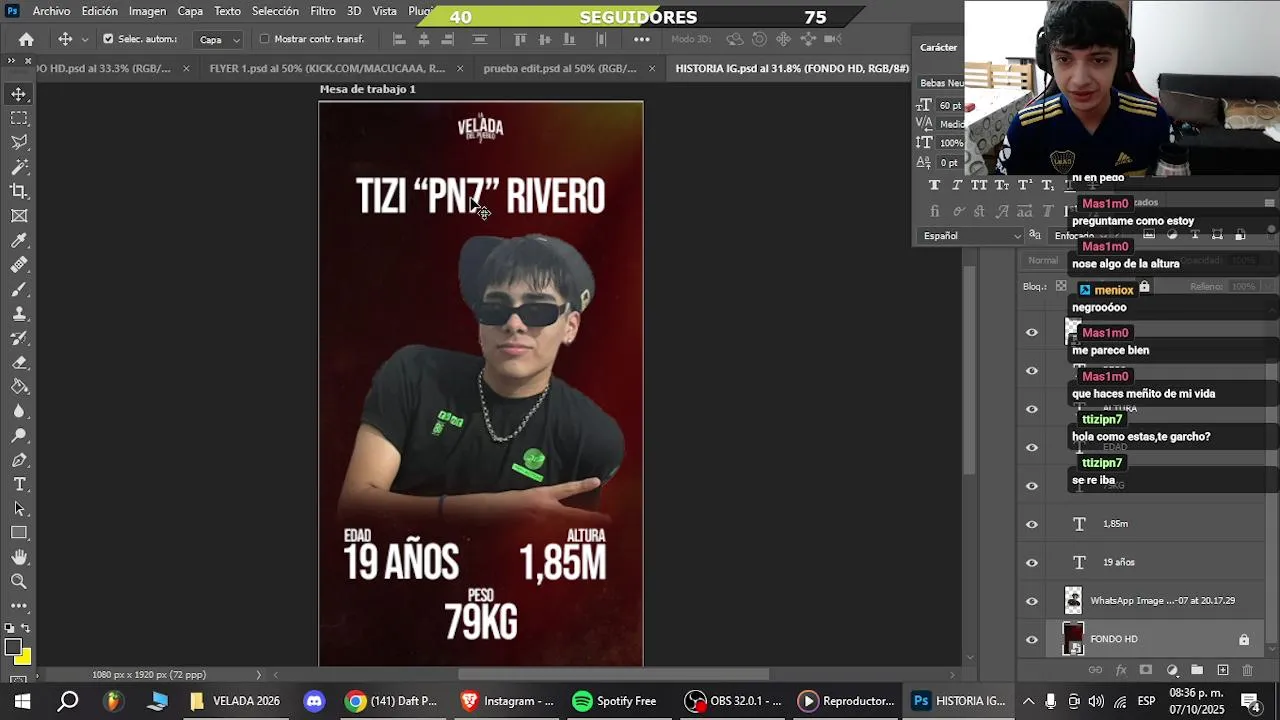Add layer style using fx icon
Screen dimensions: 1280x720
pyautogui.click(x=1121, y=670)
